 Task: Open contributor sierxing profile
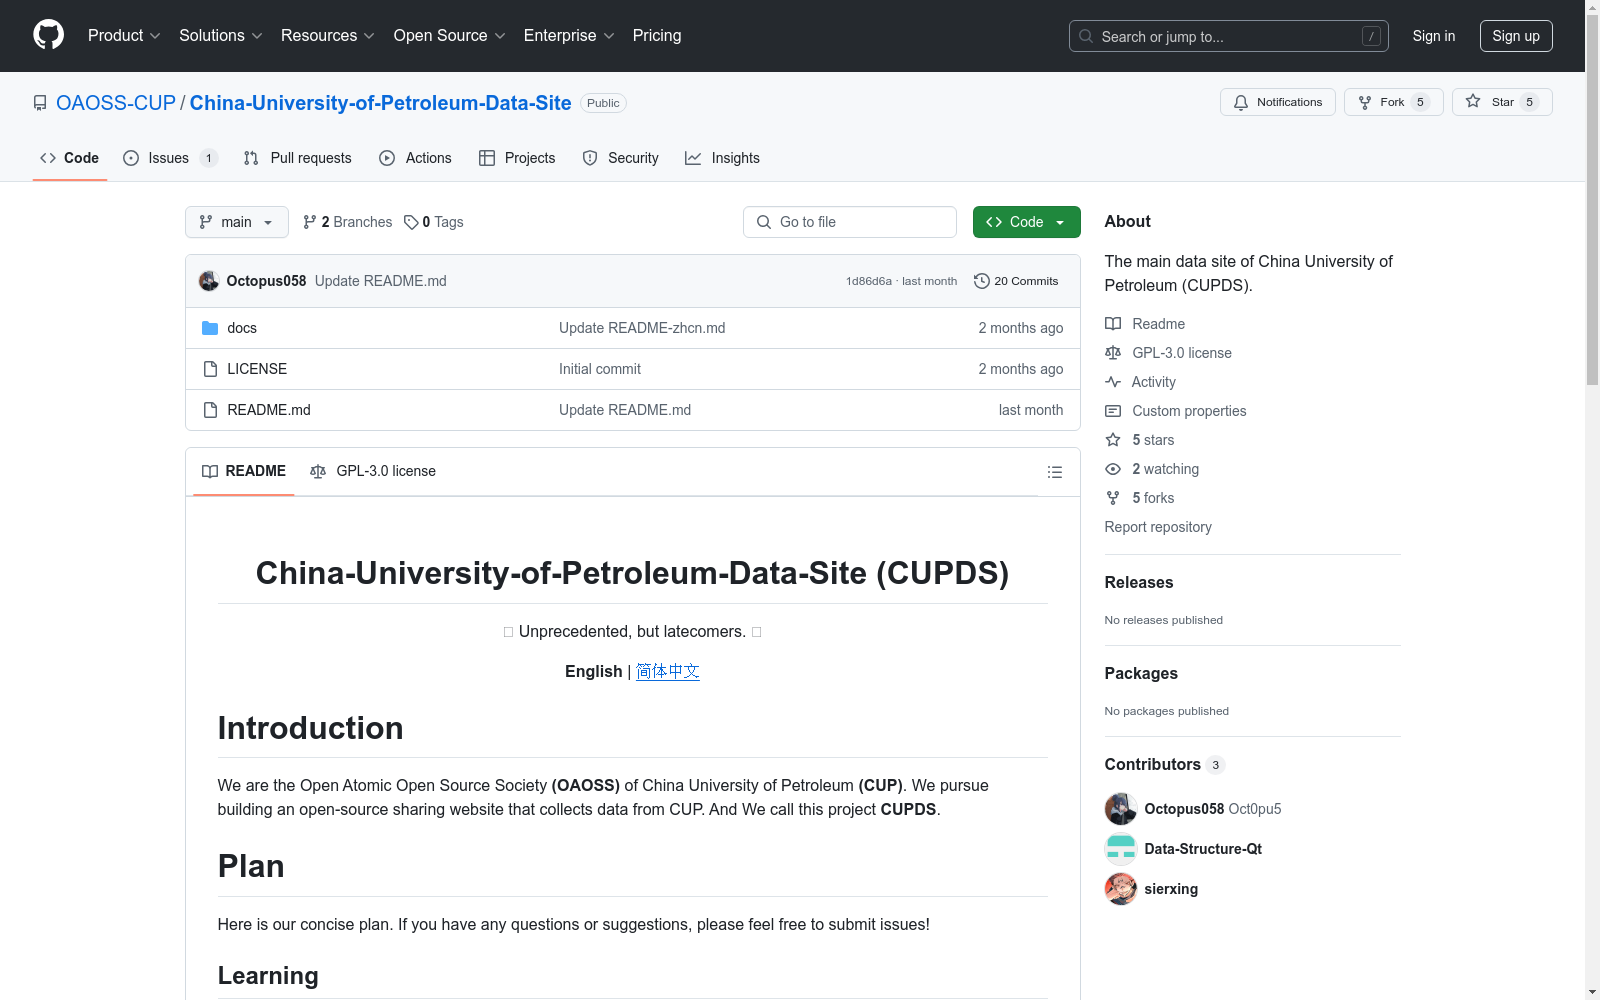tap(1171, 889)
